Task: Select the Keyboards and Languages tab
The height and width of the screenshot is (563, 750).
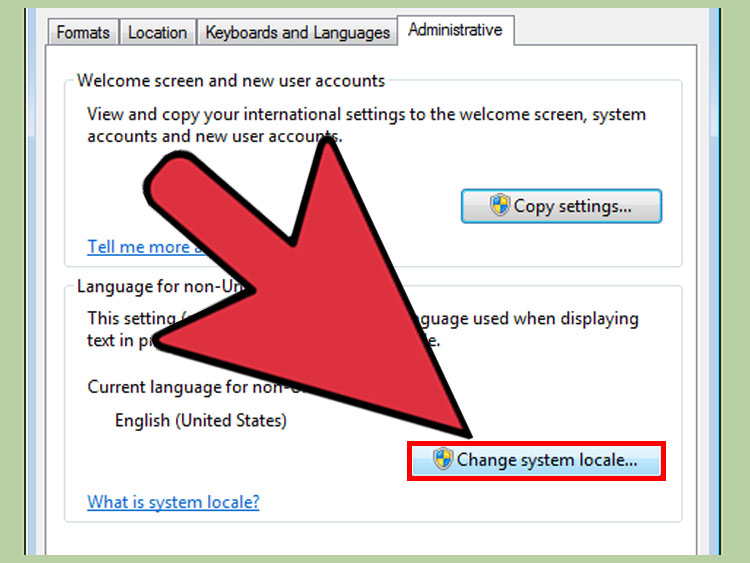Action: (x=297, y=33)
